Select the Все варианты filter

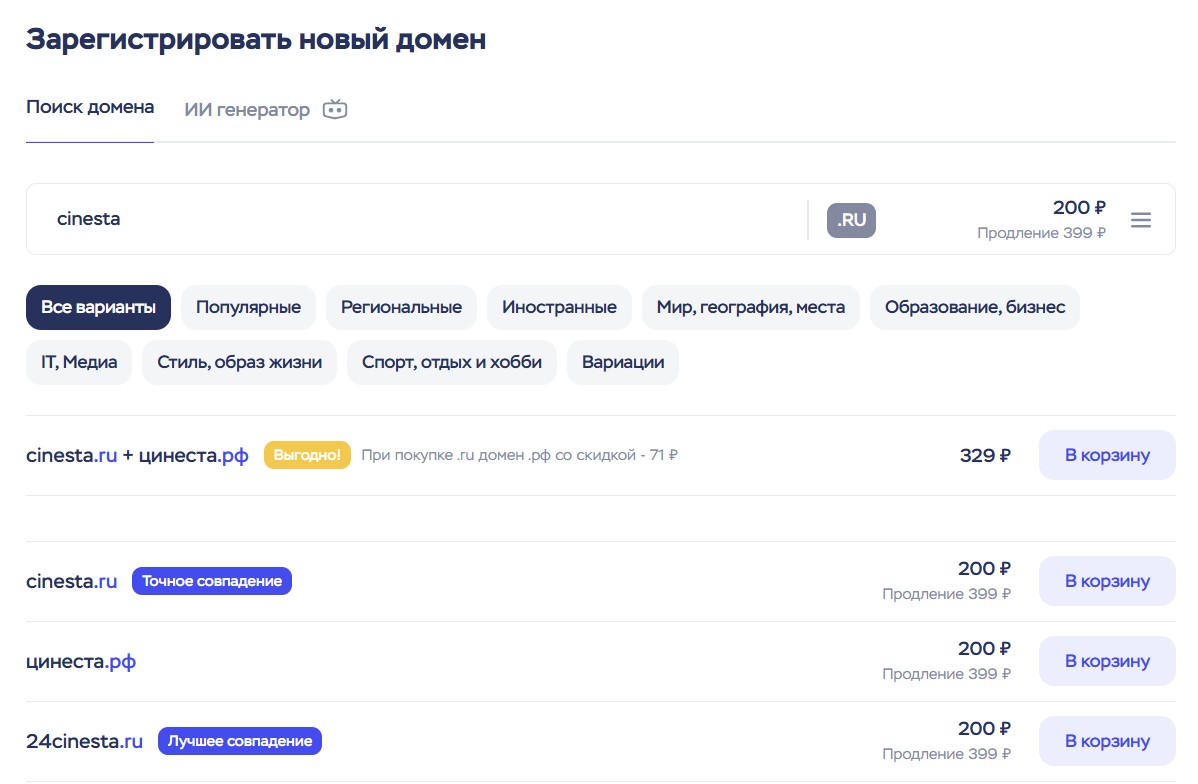(99, 307)
